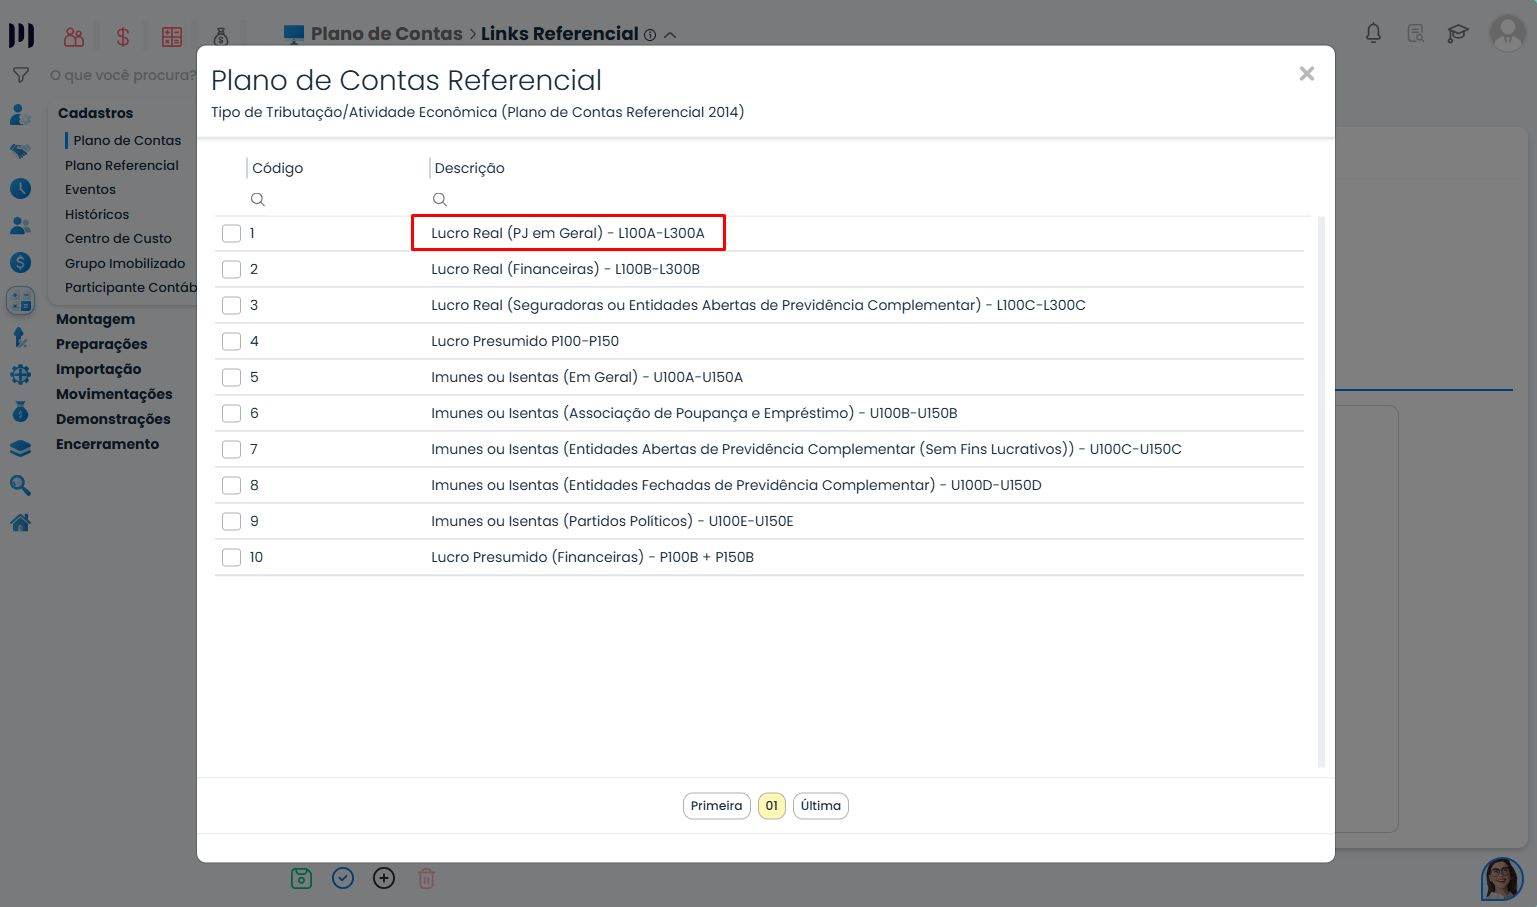Tick Imunes ou Isentas (Em Geral) checkbox

[x=231, y=377]
